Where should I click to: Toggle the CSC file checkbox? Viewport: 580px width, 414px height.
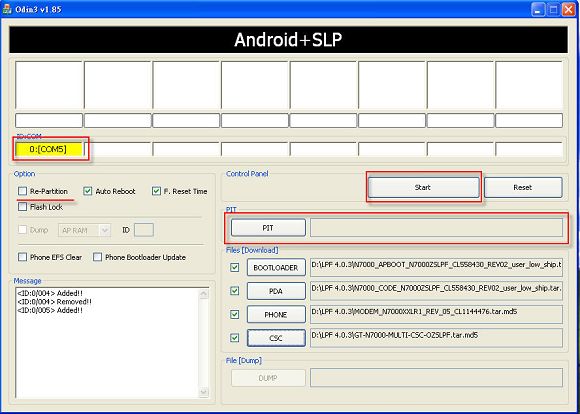235,338
